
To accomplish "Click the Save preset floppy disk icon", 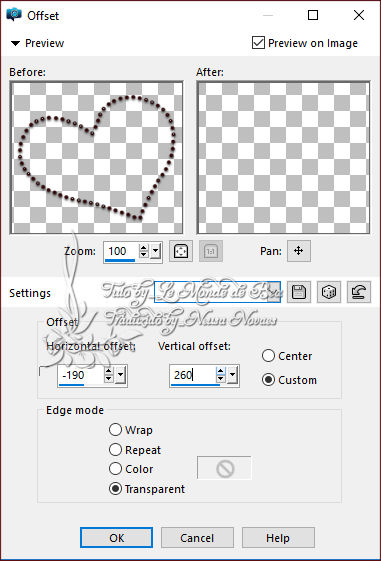I will point(299,292).
